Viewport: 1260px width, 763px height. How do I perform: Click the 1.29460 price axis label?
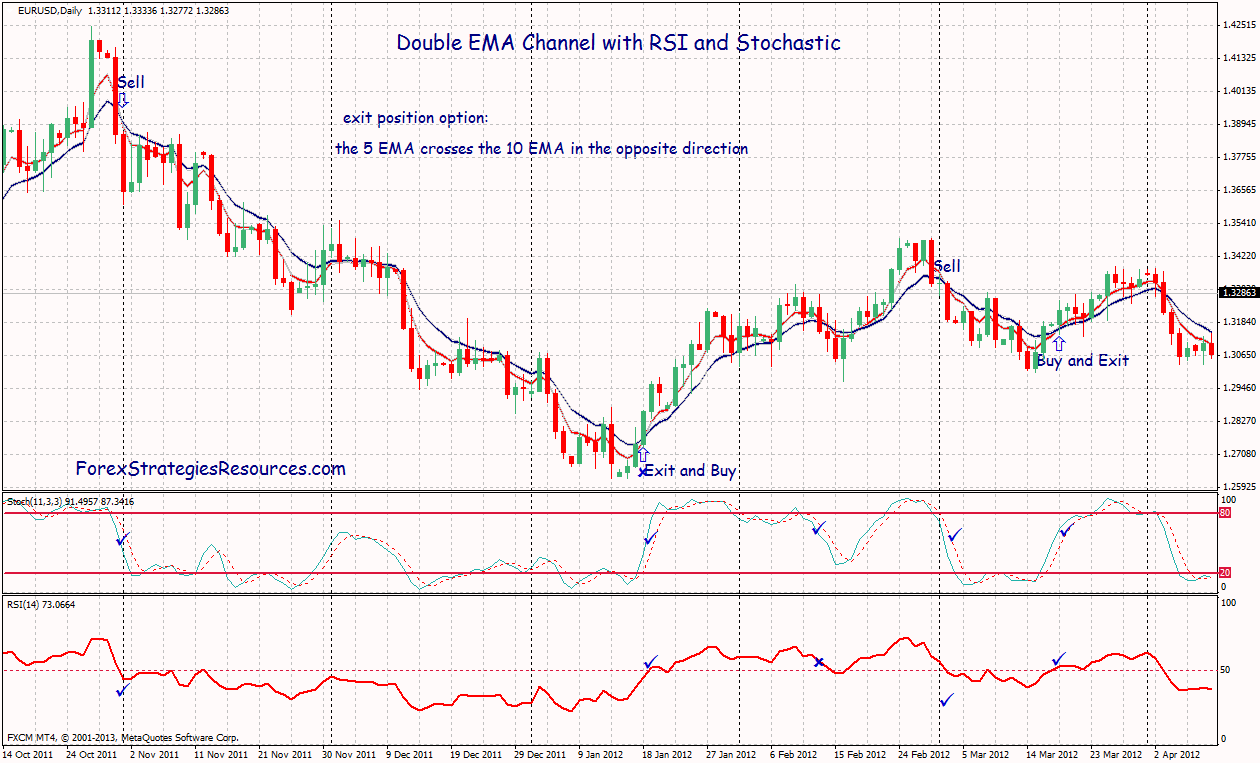pyautogui.click(x=1239, y=388)
